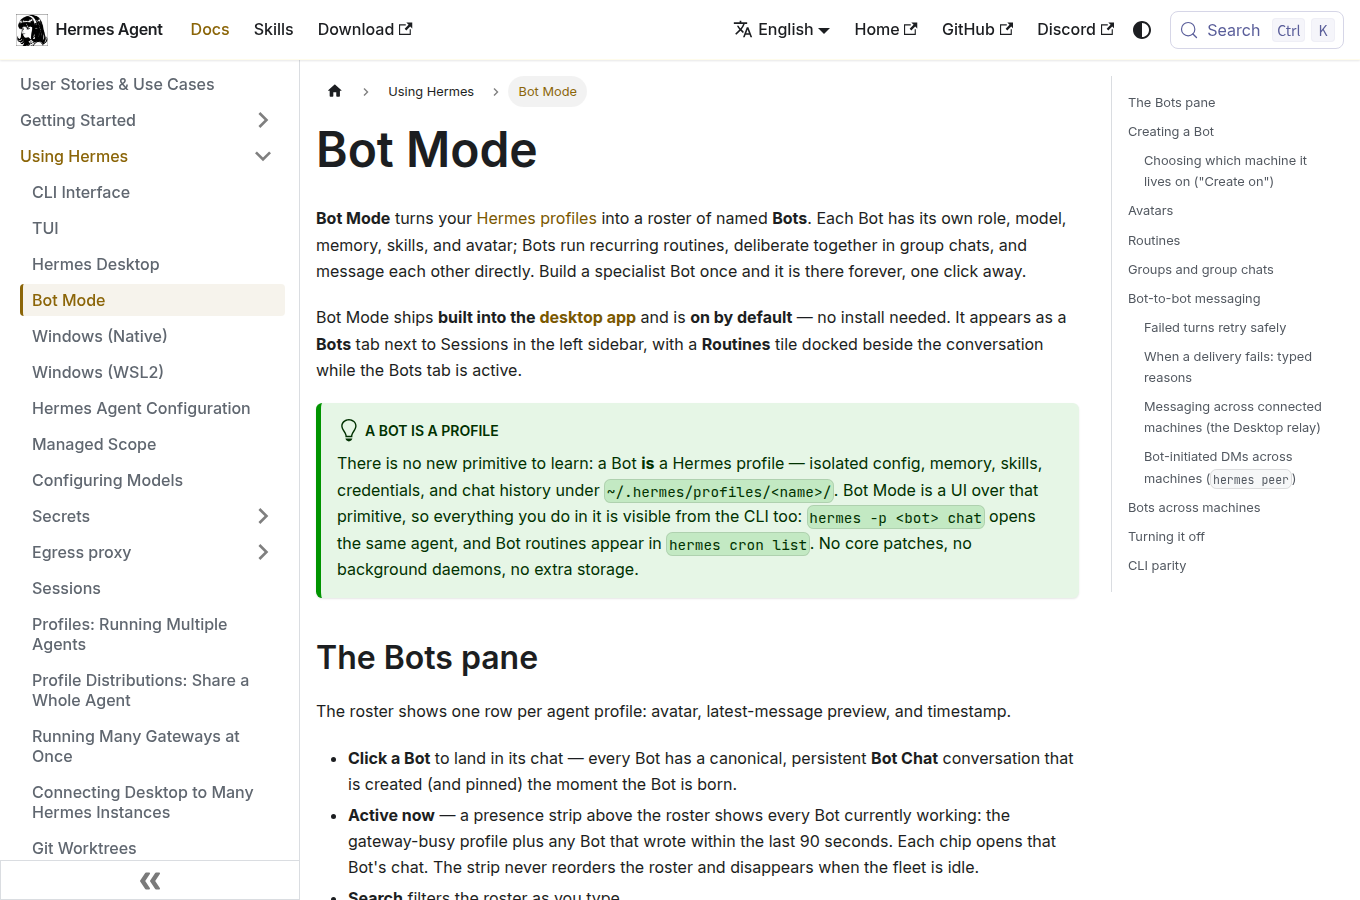The width and height of the screenshot is (1360, 900).
Task: Jump to Creating a Bot section
Action: coord(1171,131)
